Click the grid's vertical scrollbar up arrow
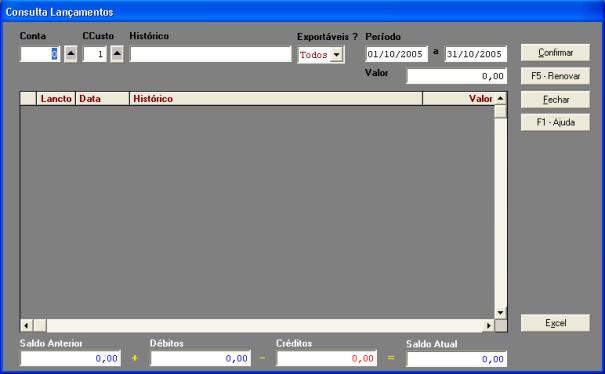 (500, 98)
